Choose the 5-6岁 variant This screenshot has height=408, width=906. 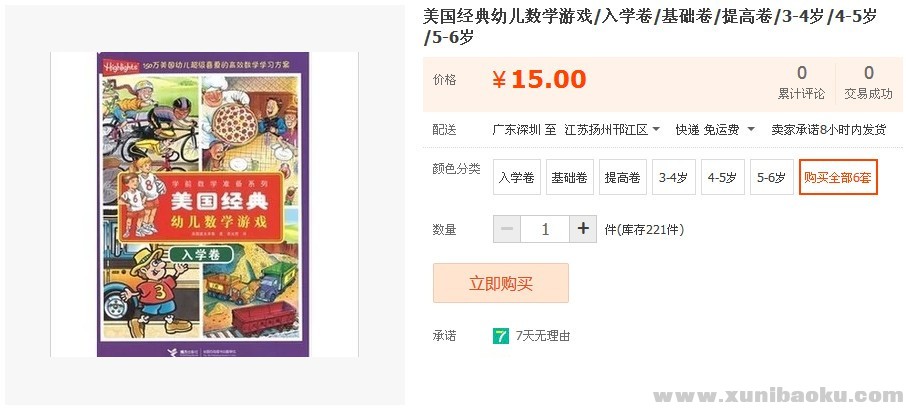click(772, 177)
